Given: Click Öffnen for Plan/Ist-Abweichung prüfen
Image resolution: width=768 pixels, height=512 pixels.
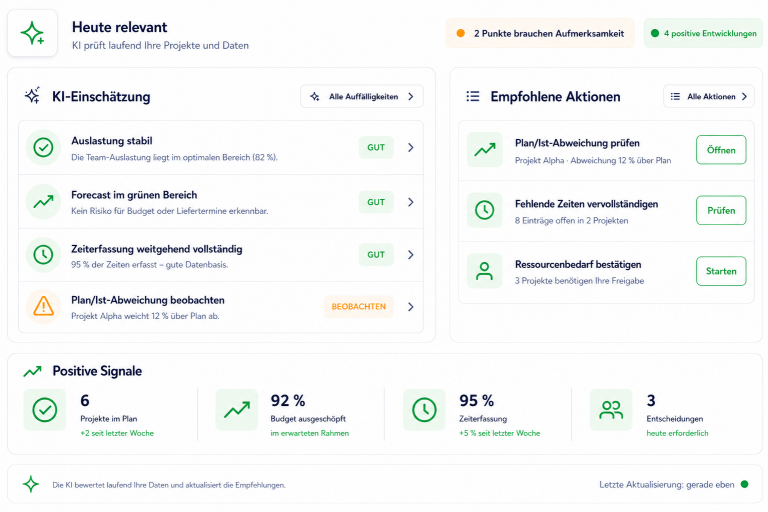Looking at the screenshot, I should pyautogui.click(x=721, y=150).
